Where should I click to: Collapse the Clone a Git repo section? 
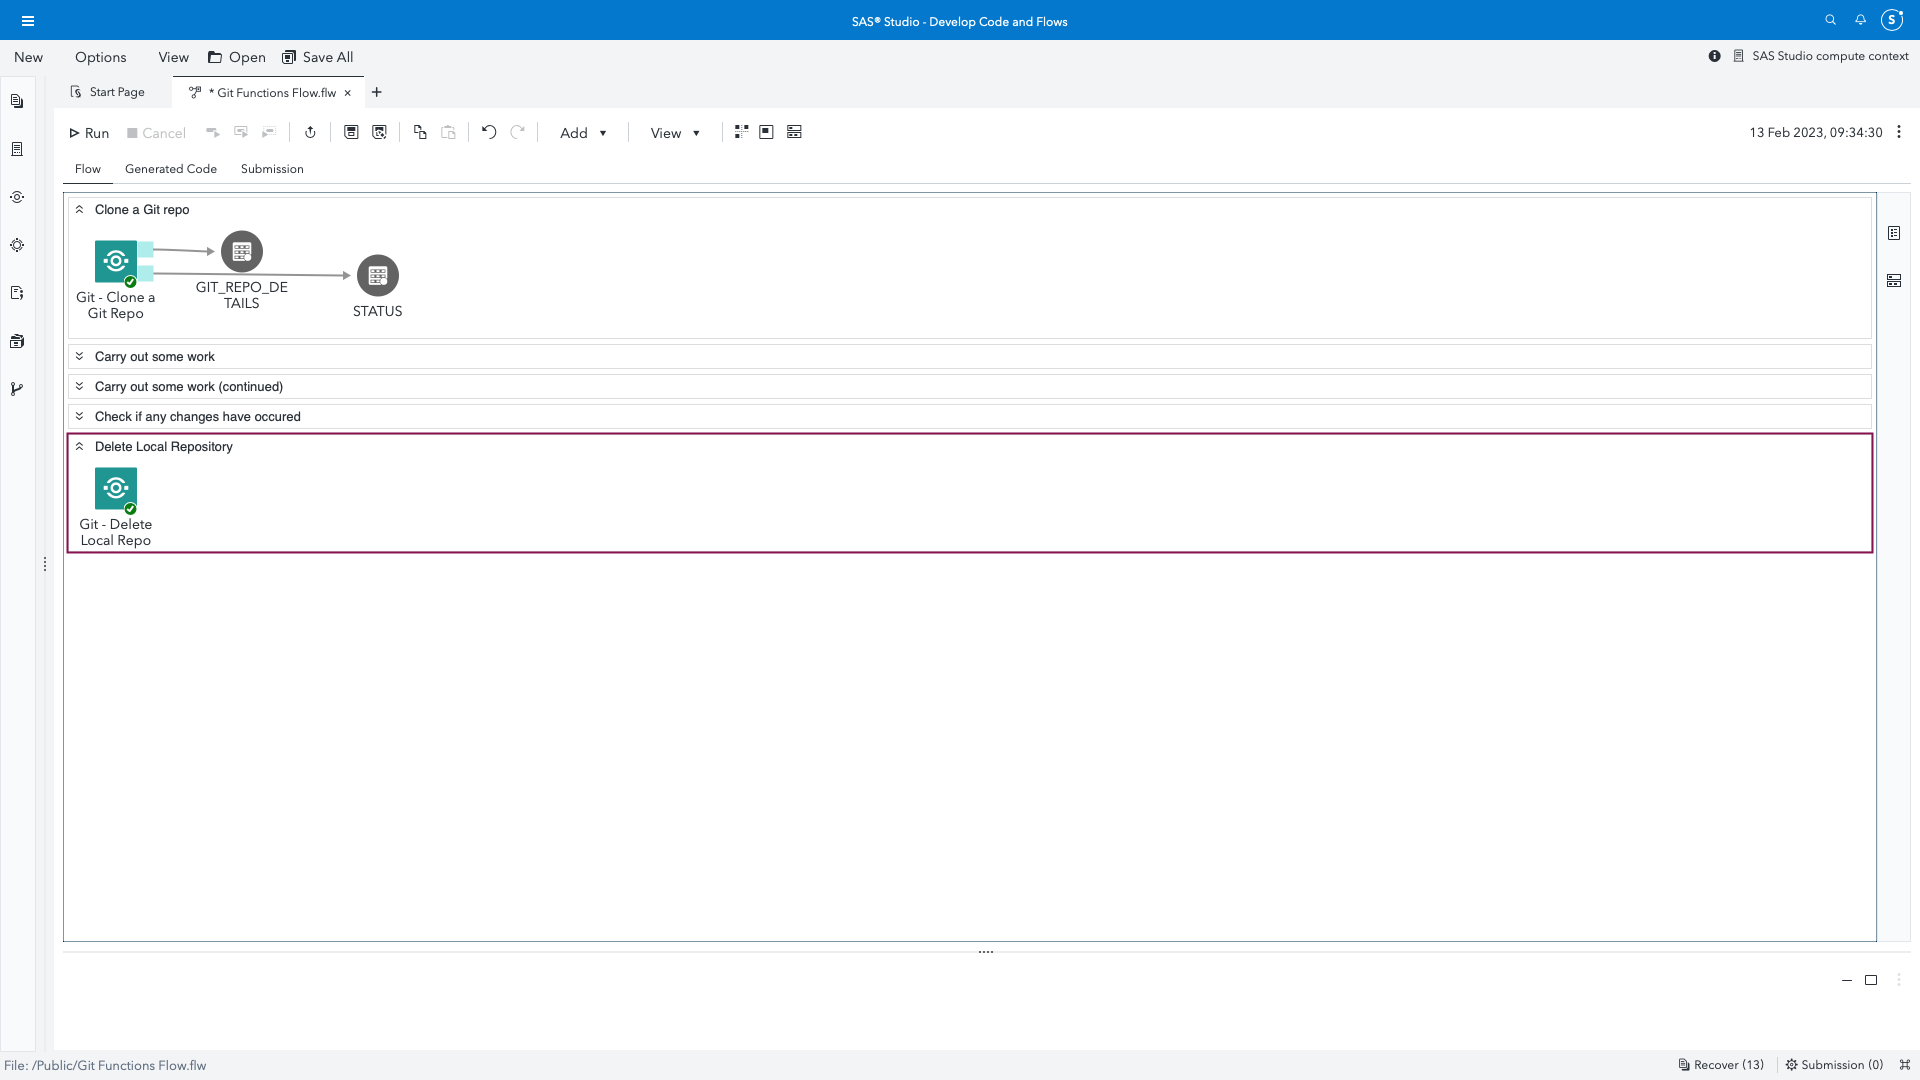(x=80, y=208)
